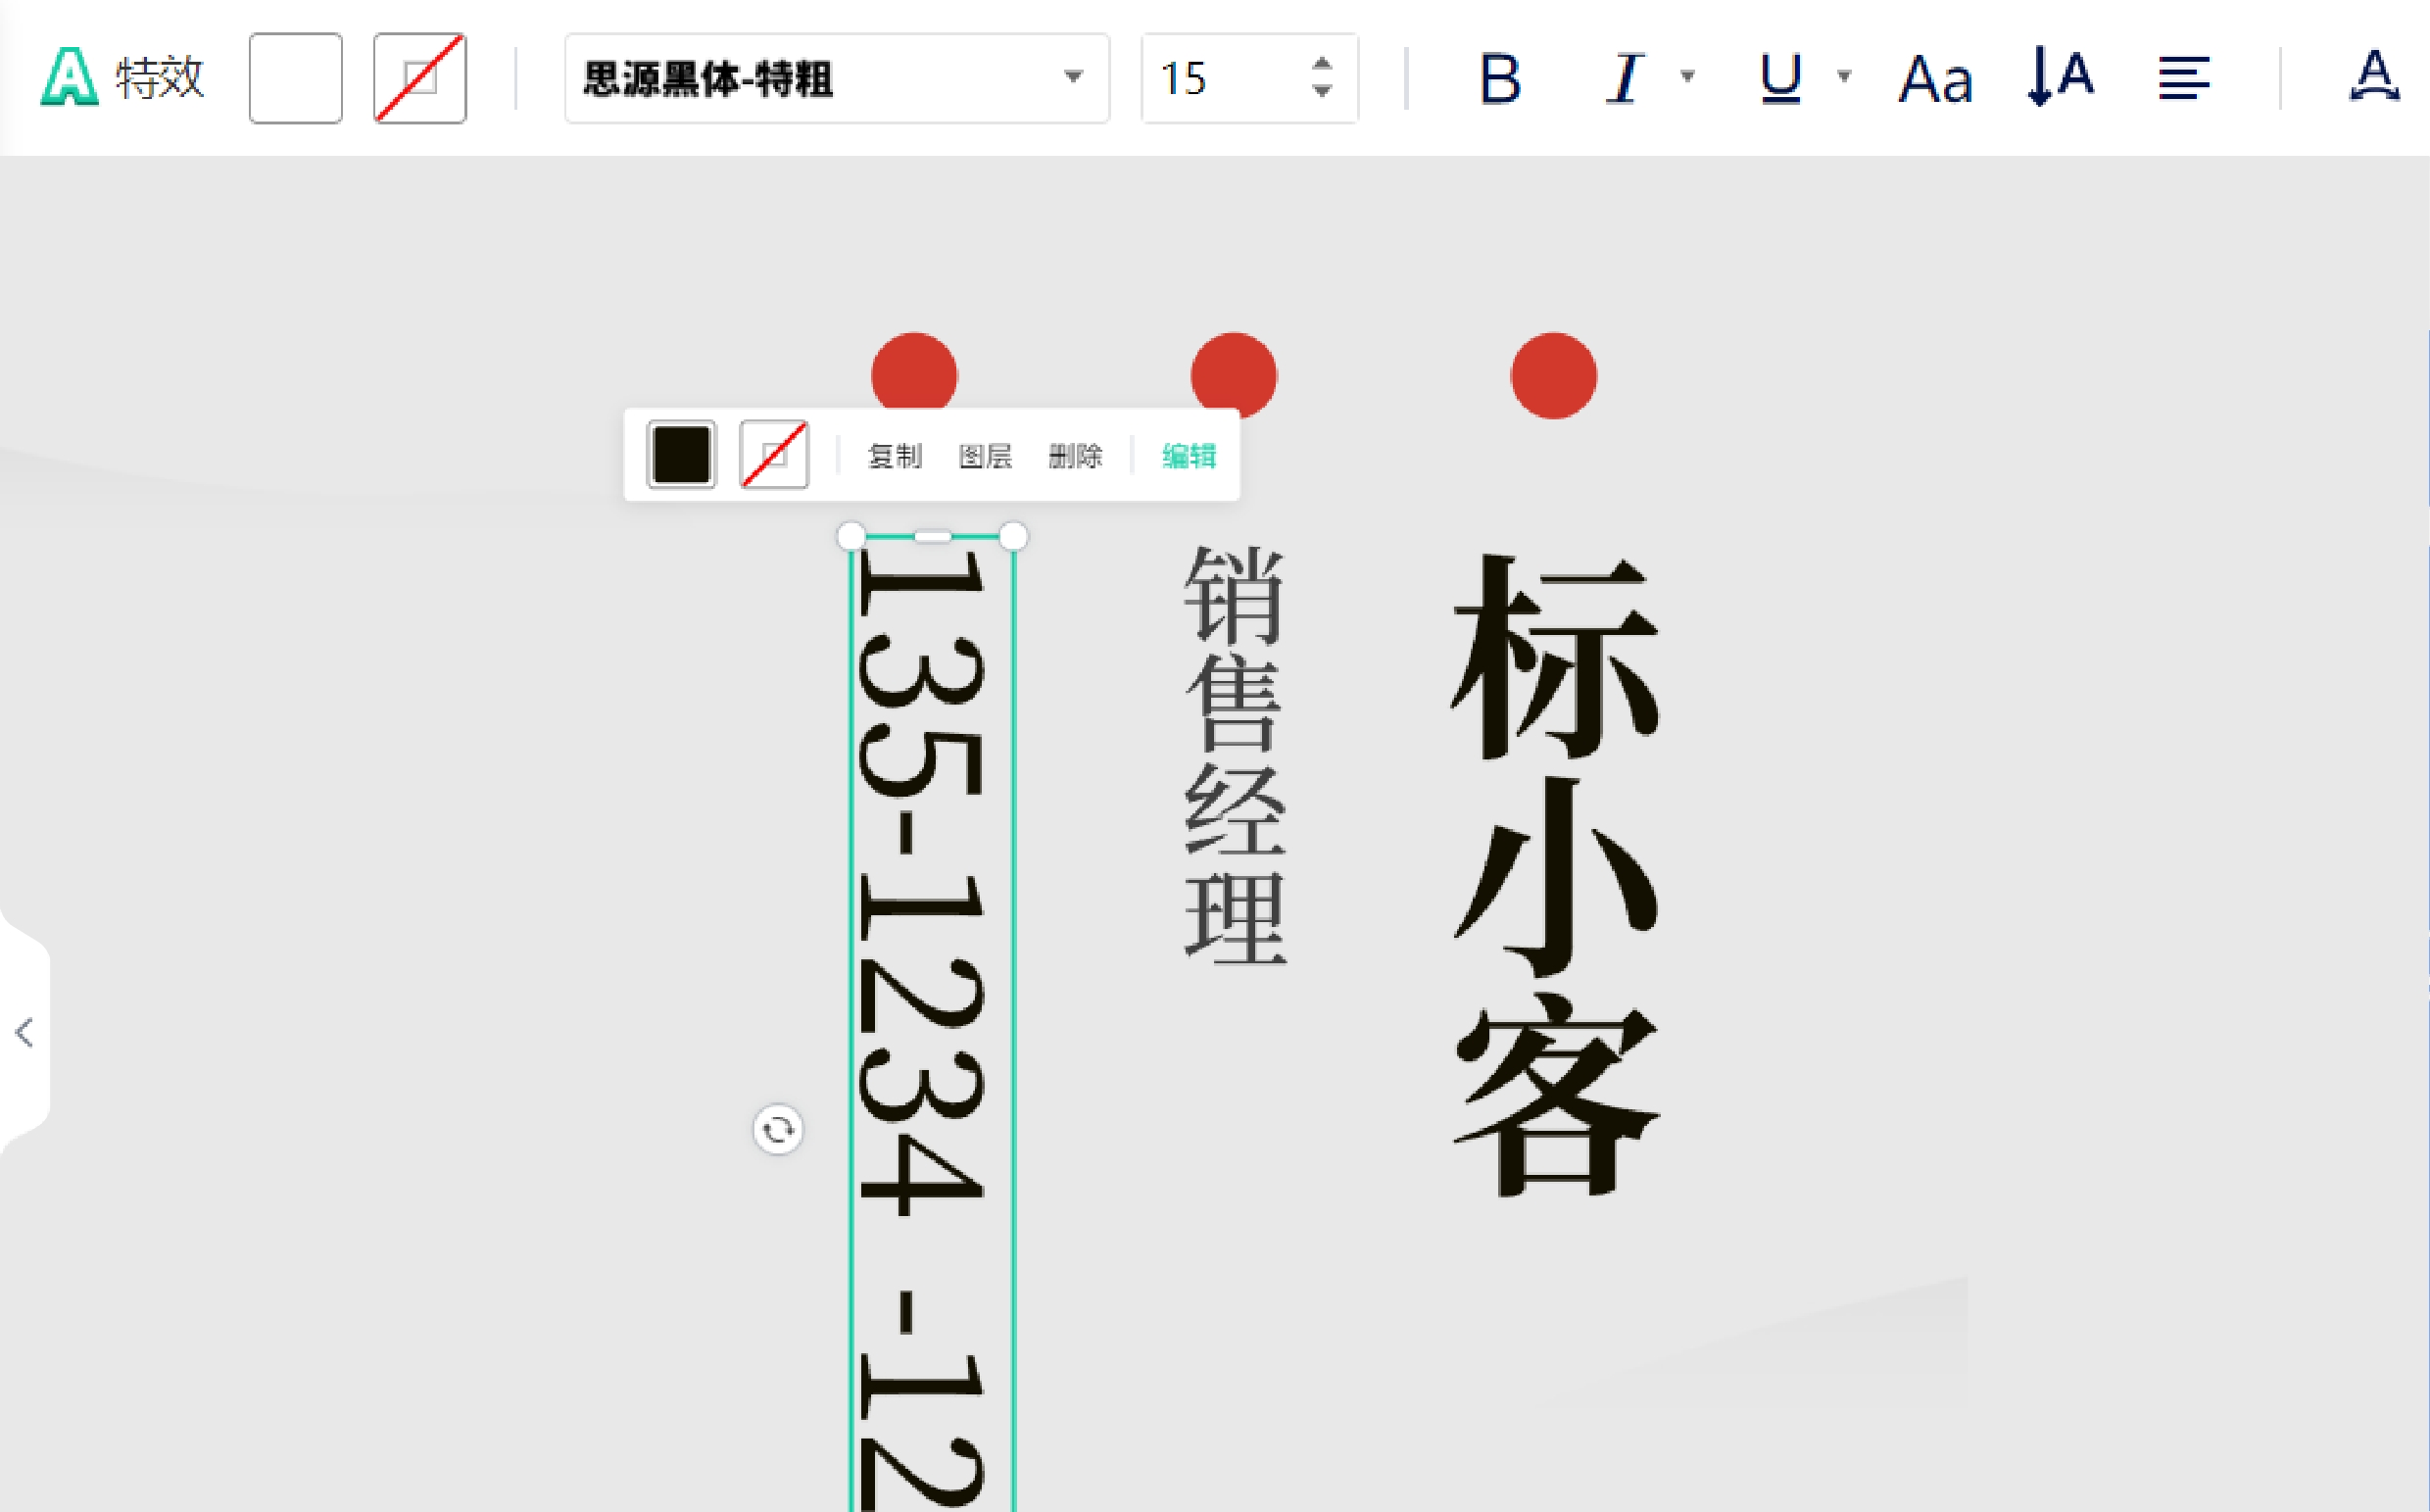Click the 编辑 link to edit the text

[x=1188, y=456]
